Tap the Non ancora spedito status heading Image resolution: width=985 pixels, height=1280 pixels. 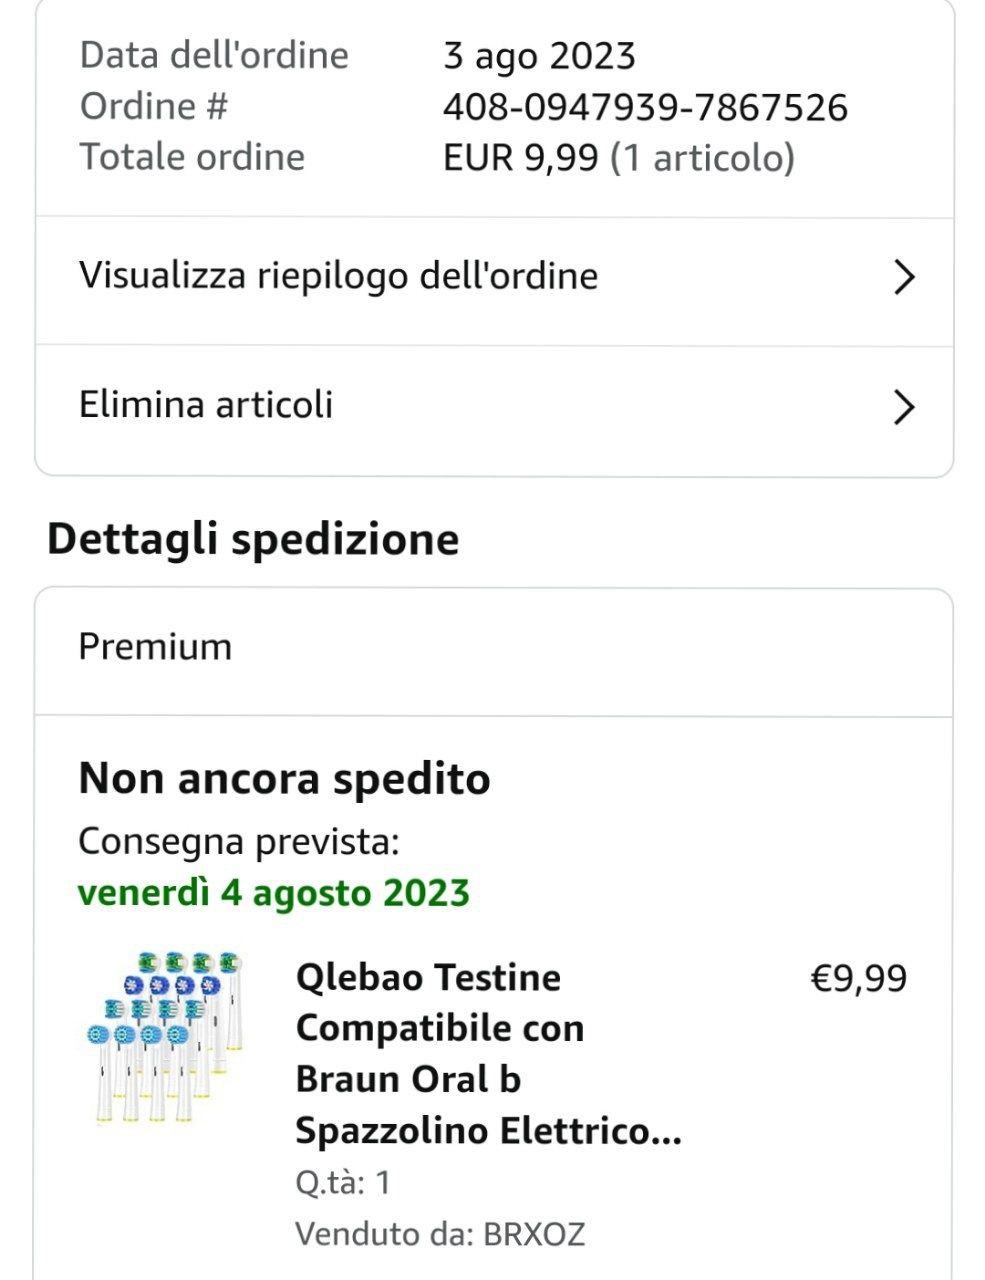tap(284, 779)
